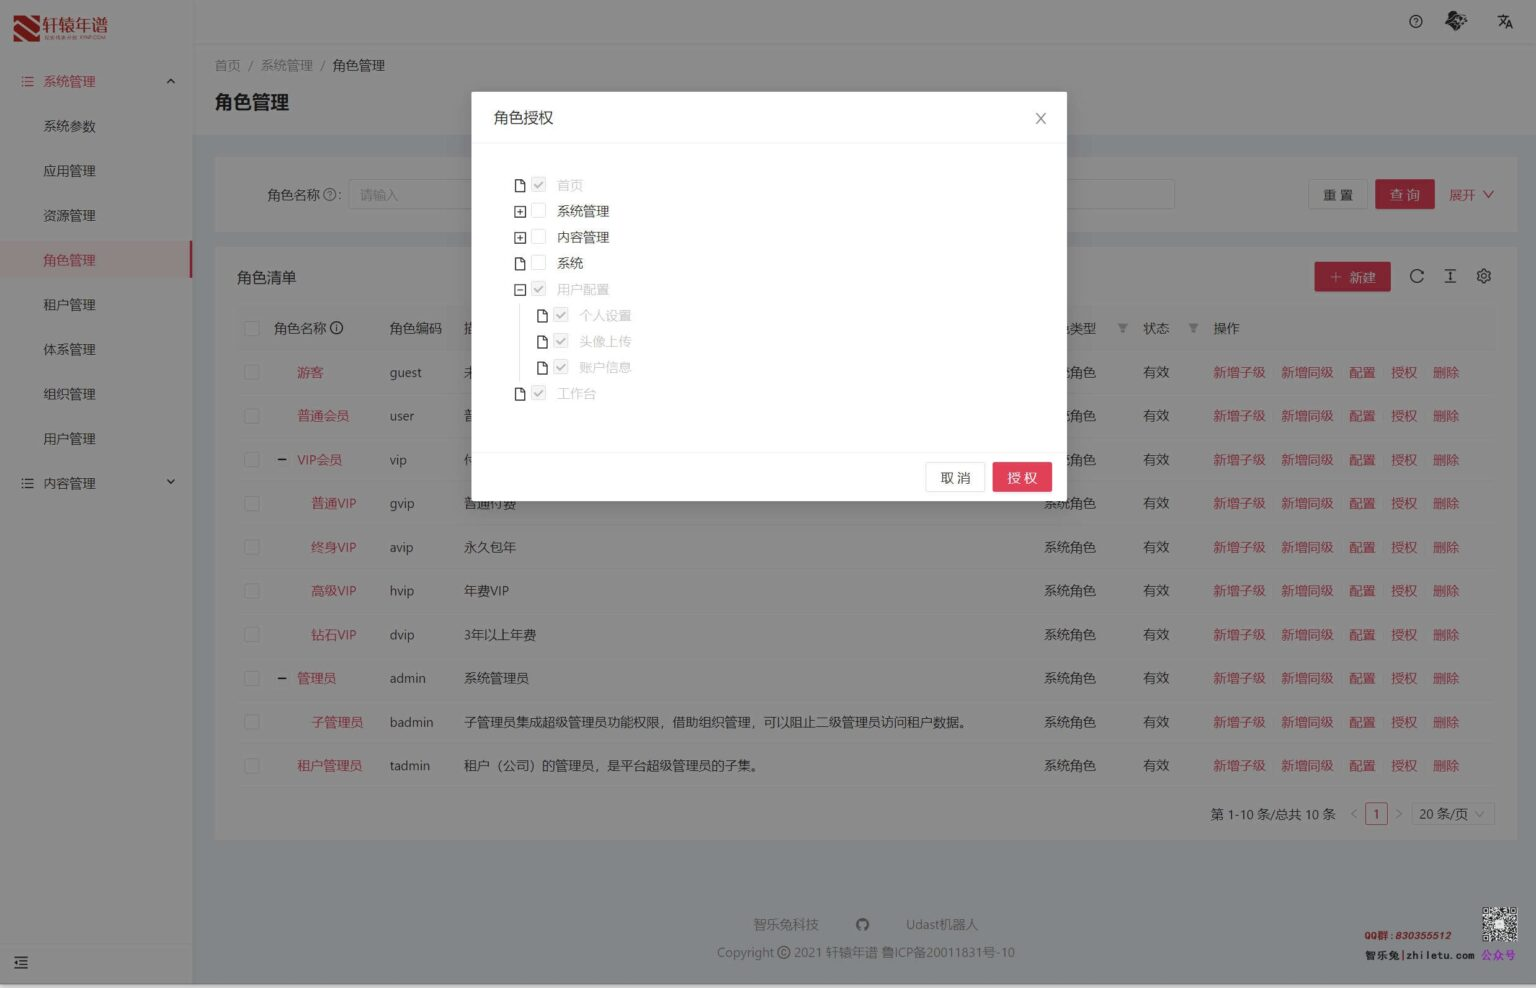Click the 取消 button in dialog
The image size is (1536, 988).
click(955, 478)
